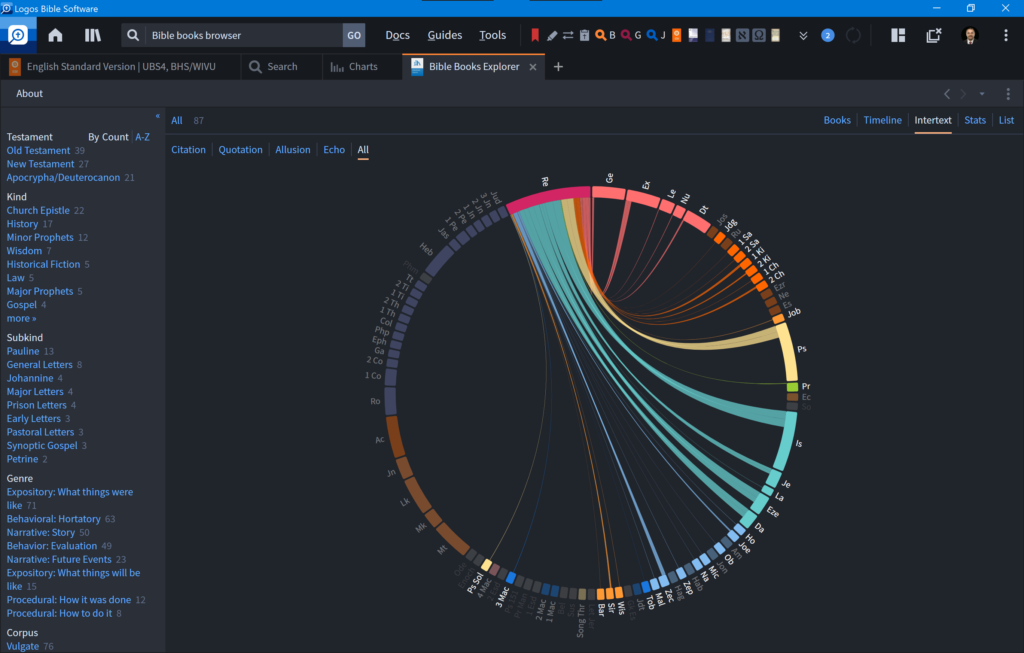Filter by New Testament
This screenshot has width=1024, height=653.
40,164
